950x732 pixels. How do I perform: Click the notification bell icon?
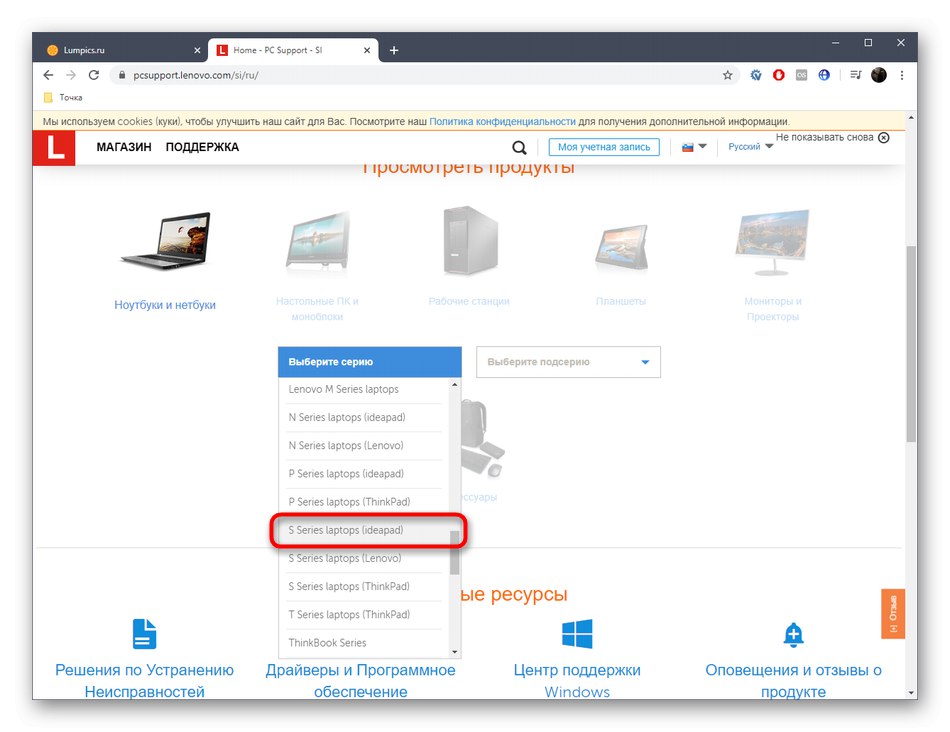[793, 634]
